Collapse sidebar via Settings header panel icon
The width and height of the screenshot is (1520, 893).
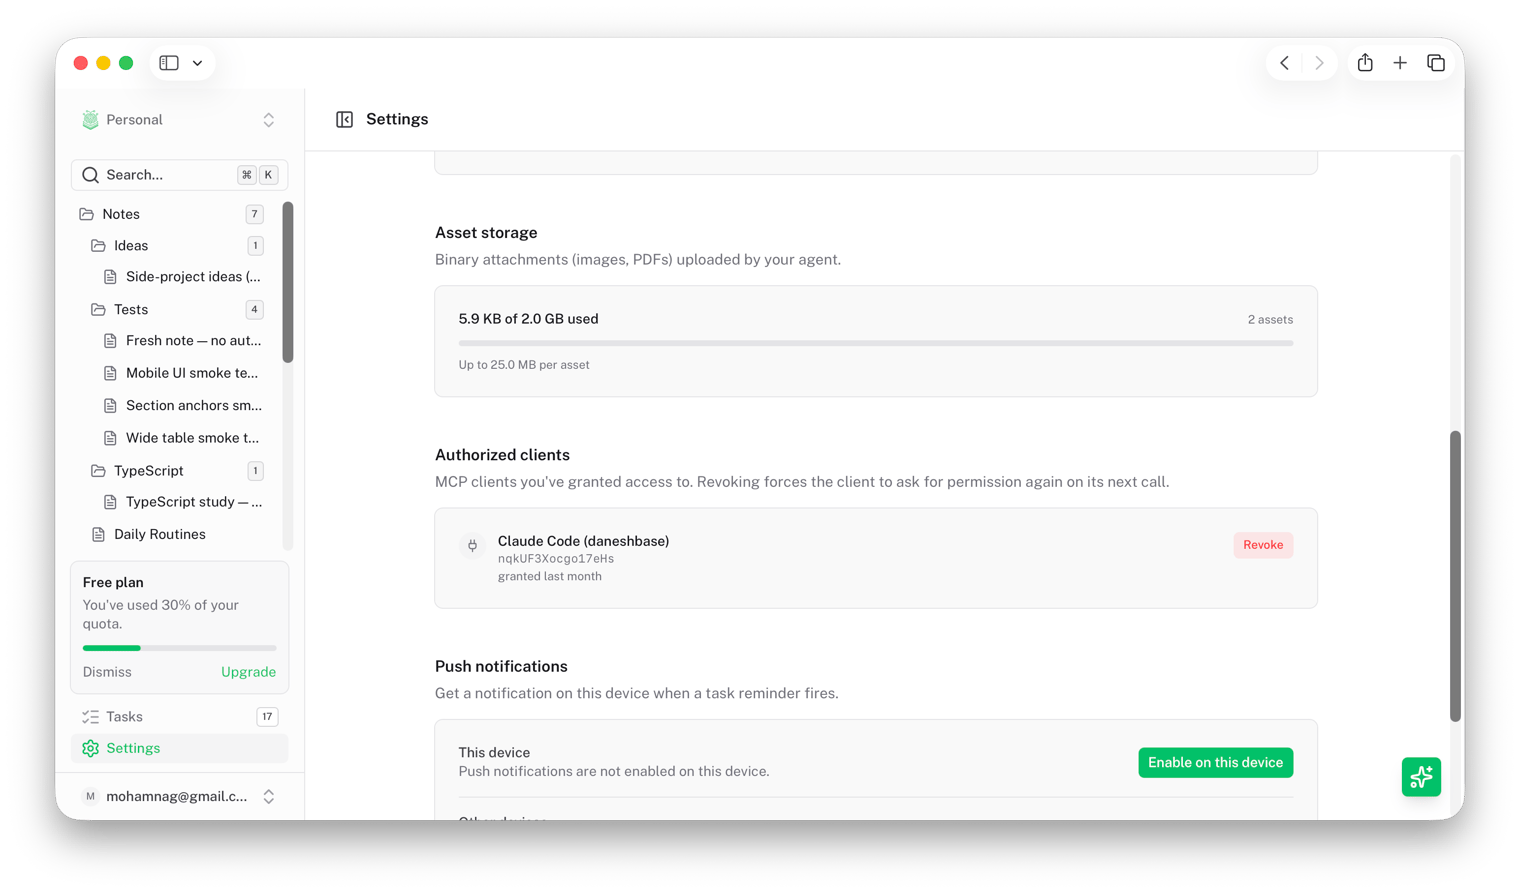(x=345, y=120)
